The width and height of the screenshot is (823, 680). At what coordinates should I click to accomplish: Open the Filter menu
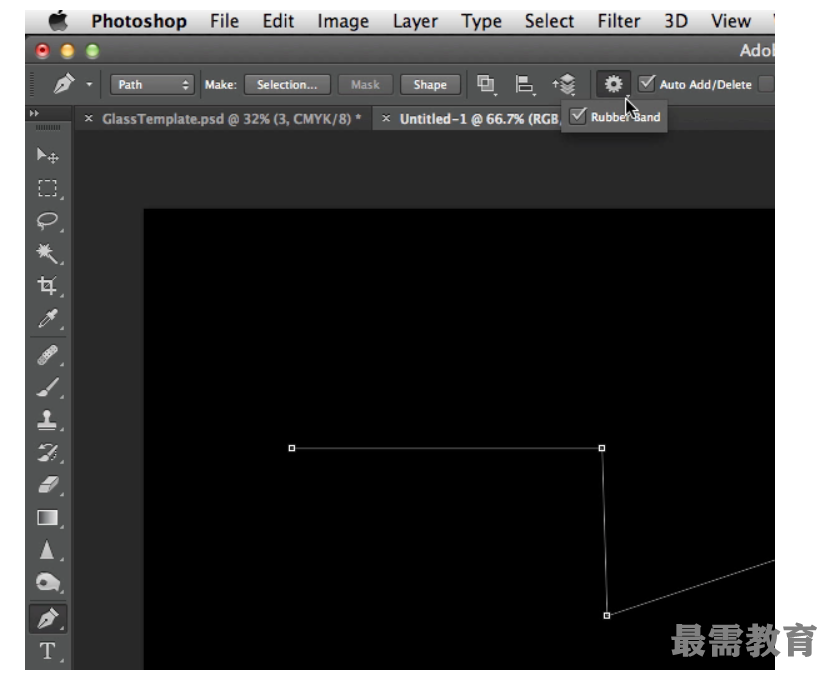coord(619,21)
